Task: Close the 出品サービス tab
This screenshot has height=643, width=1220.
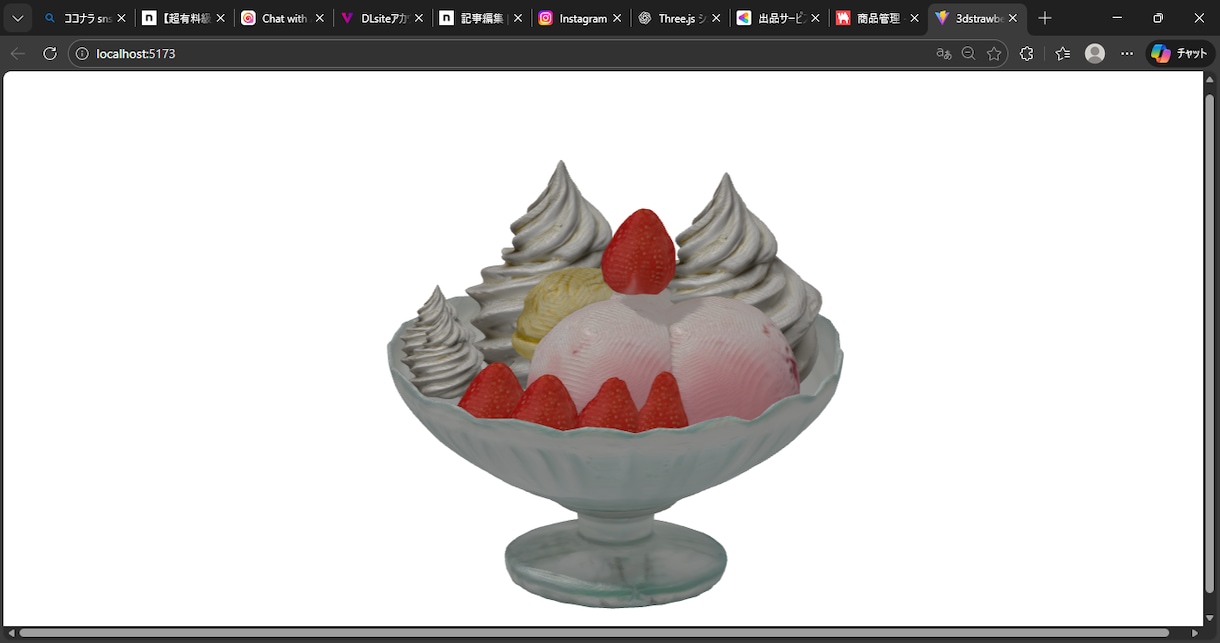Action: tap(815, 18)
